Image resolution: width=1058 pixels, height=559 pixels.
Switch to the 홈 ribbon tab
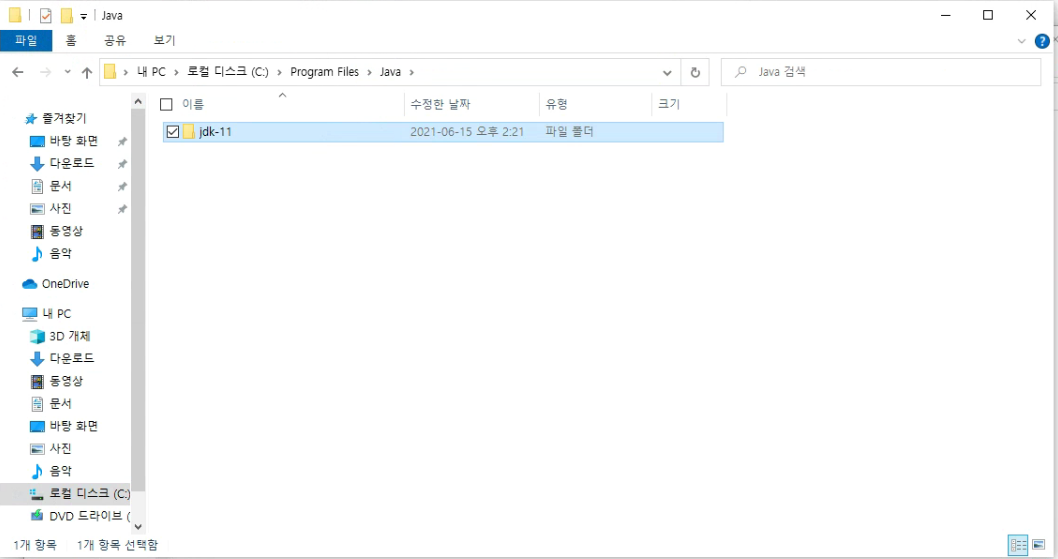tap(71, 41)
